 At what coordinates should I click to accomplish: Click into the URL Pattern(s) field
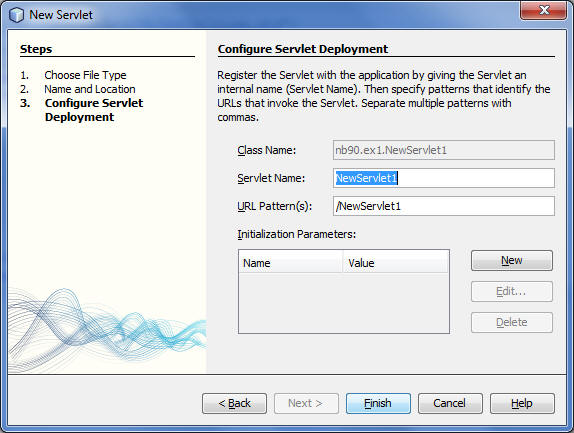click(x=444, y=206)
